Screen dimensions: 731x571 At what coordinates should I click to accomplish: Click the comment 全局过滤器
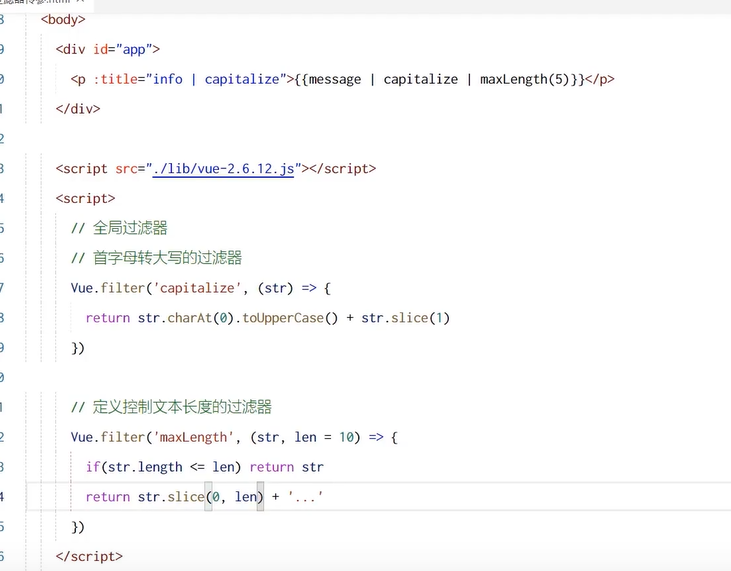(119, 228)
